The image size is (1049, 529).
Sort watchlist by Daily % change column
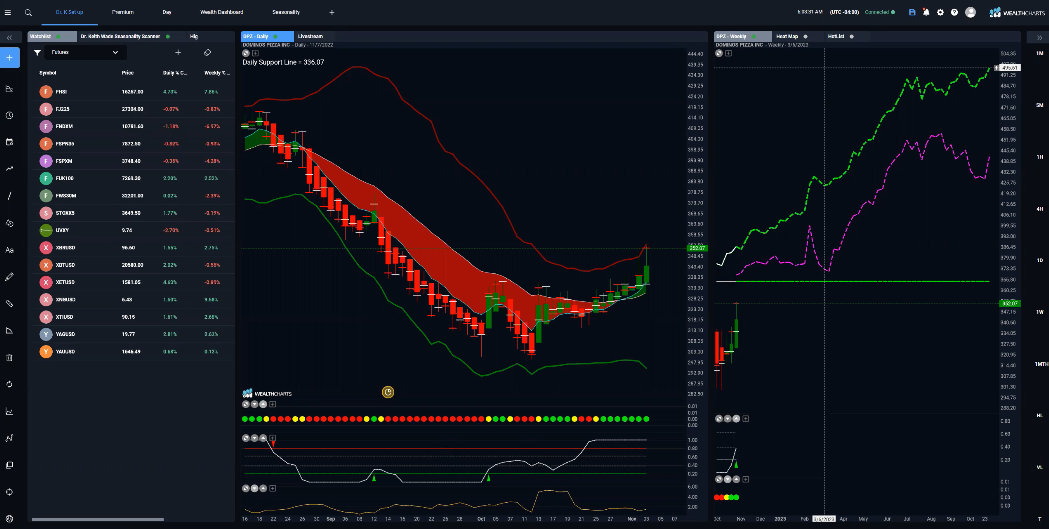[175, 73]
